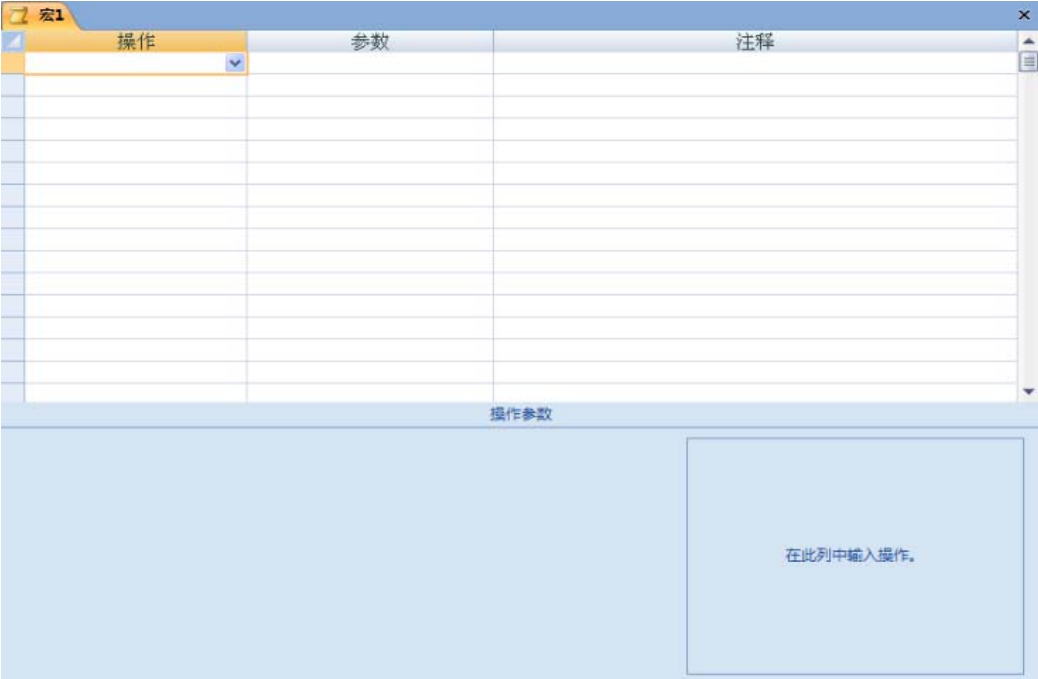Screen dimensions: 1038x679
Task: Click the 参数 column header
Action: tap(370, 41)
